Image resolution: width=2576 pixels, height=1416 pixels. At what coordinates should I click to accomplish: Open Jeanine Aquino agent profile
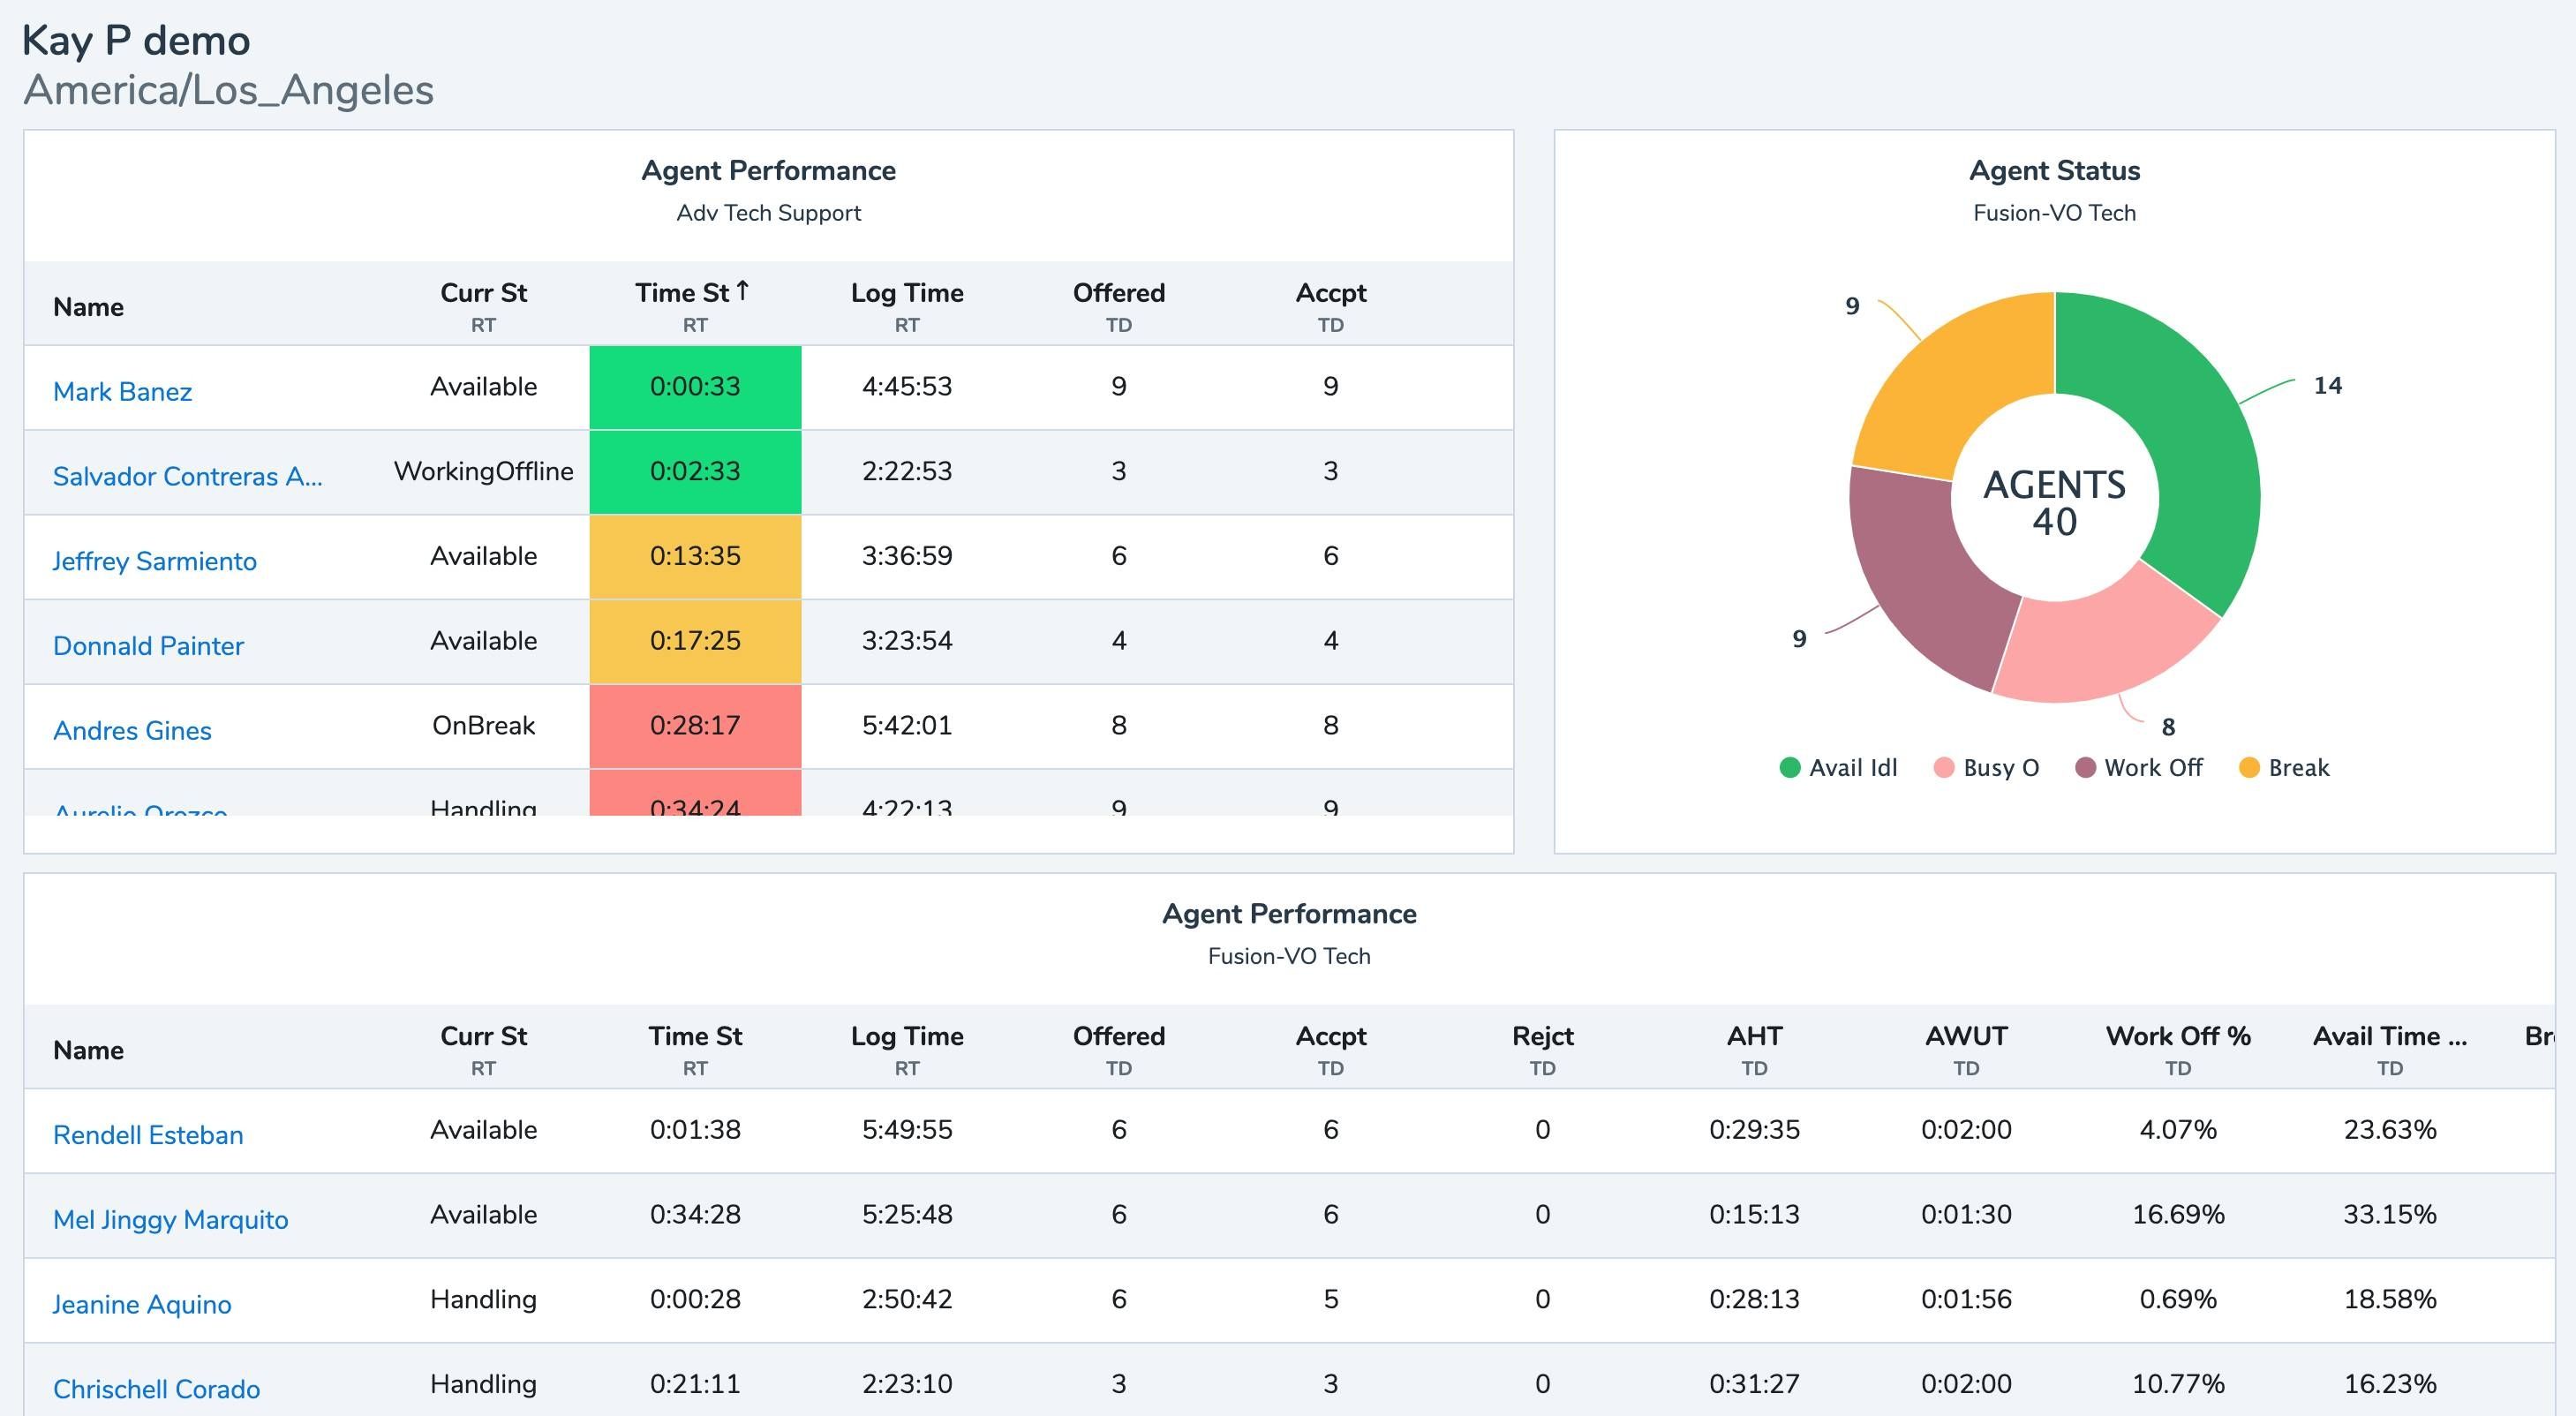click(141, 1305)
